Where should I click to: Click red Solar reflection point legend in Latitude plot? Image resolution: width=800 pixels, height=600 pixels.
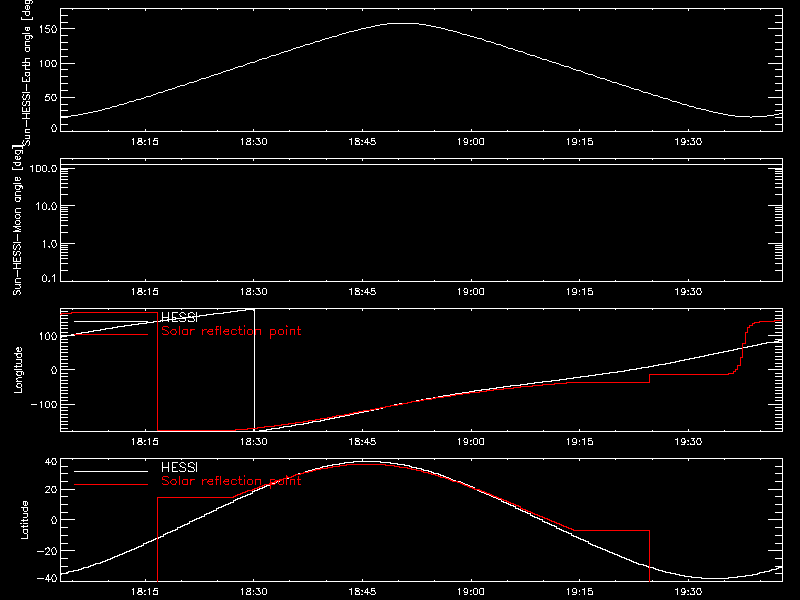[x=231, y=481]
